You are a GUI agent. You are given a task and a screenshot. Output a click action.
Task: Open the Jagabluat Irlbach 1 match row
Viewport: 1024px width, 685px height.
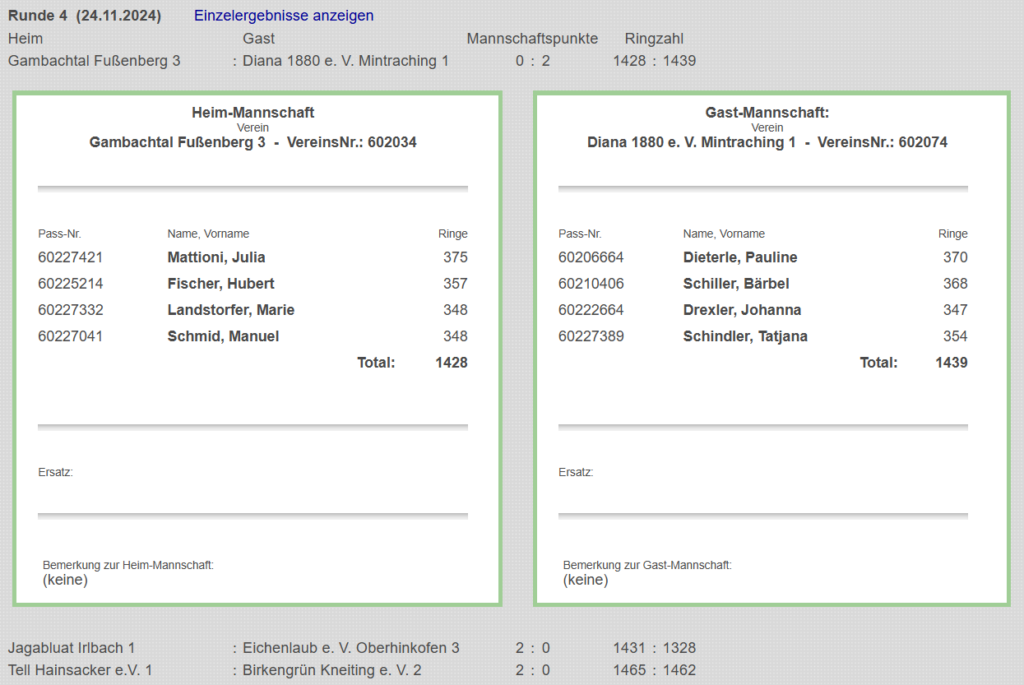71,648
